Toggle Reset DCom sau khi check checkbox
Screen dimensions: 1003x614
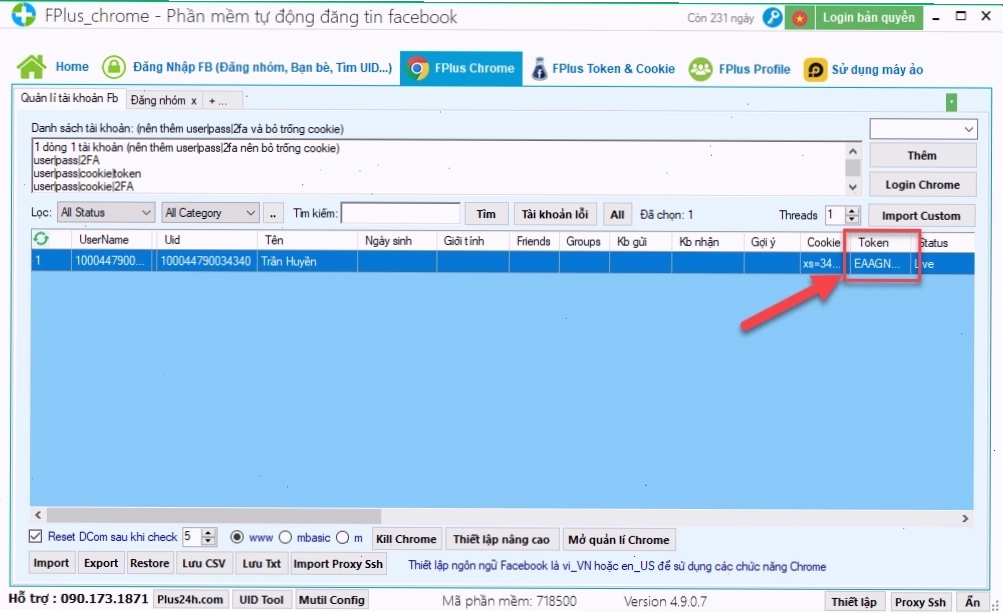[36, 536]
